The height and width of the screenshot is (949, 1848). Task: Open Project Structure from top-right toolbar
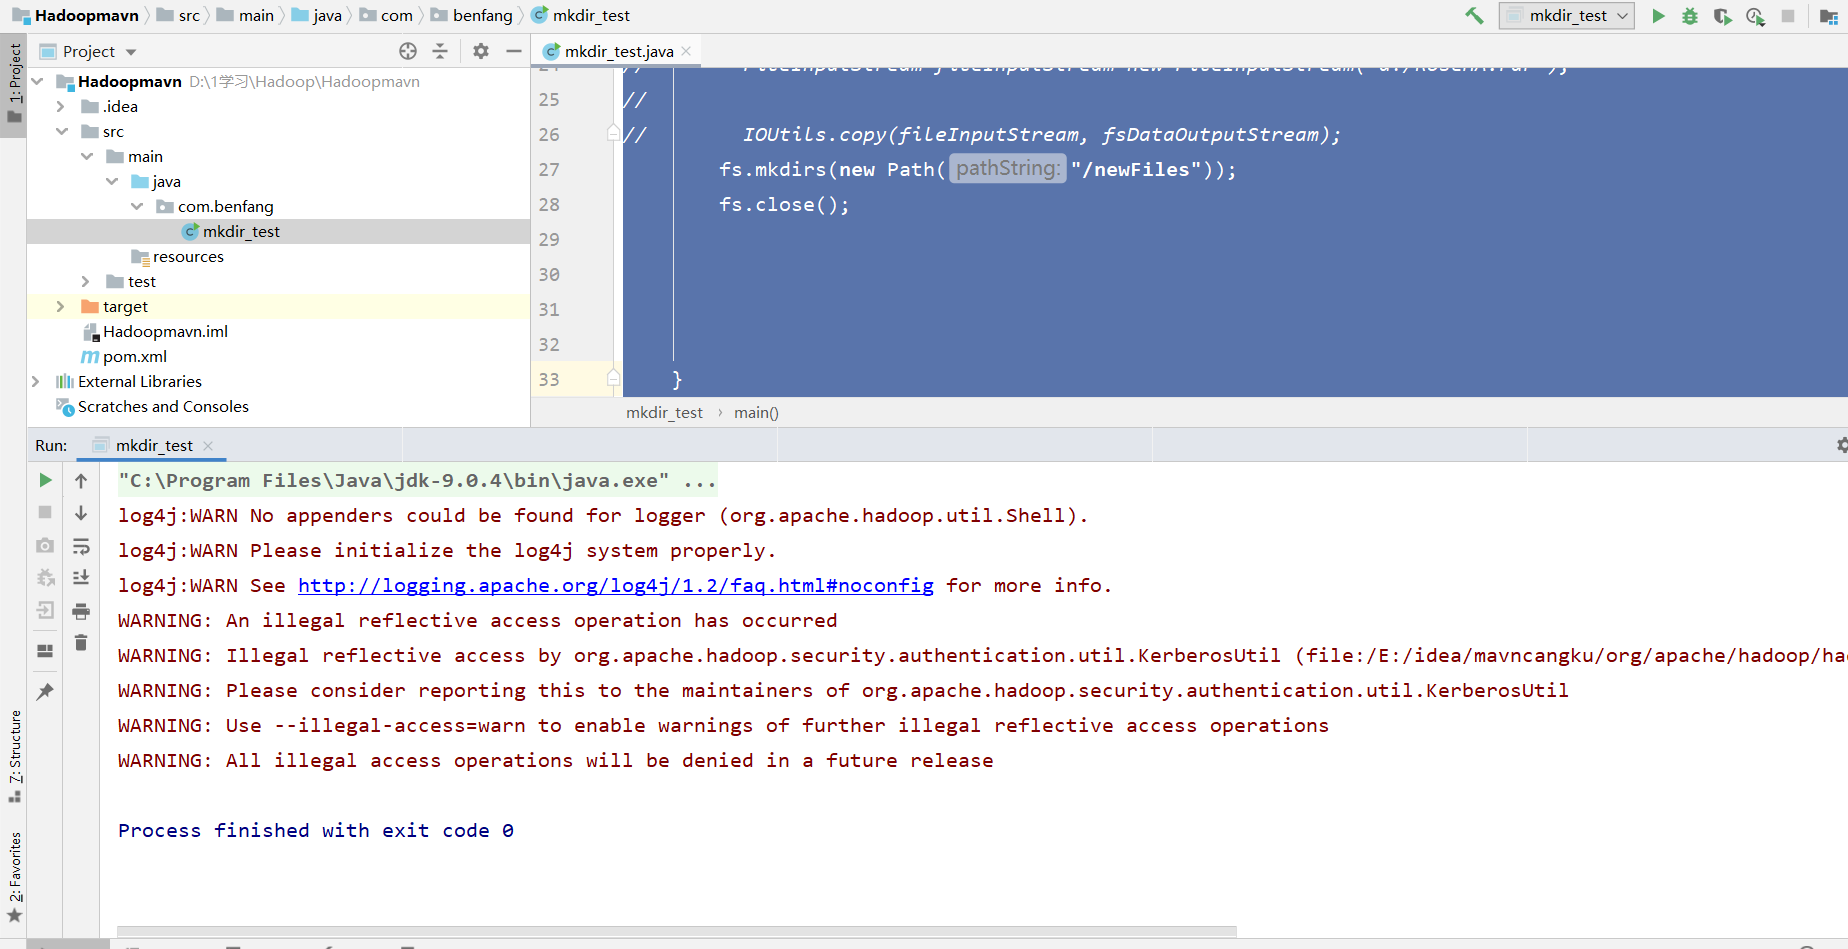click(1828, 16)
